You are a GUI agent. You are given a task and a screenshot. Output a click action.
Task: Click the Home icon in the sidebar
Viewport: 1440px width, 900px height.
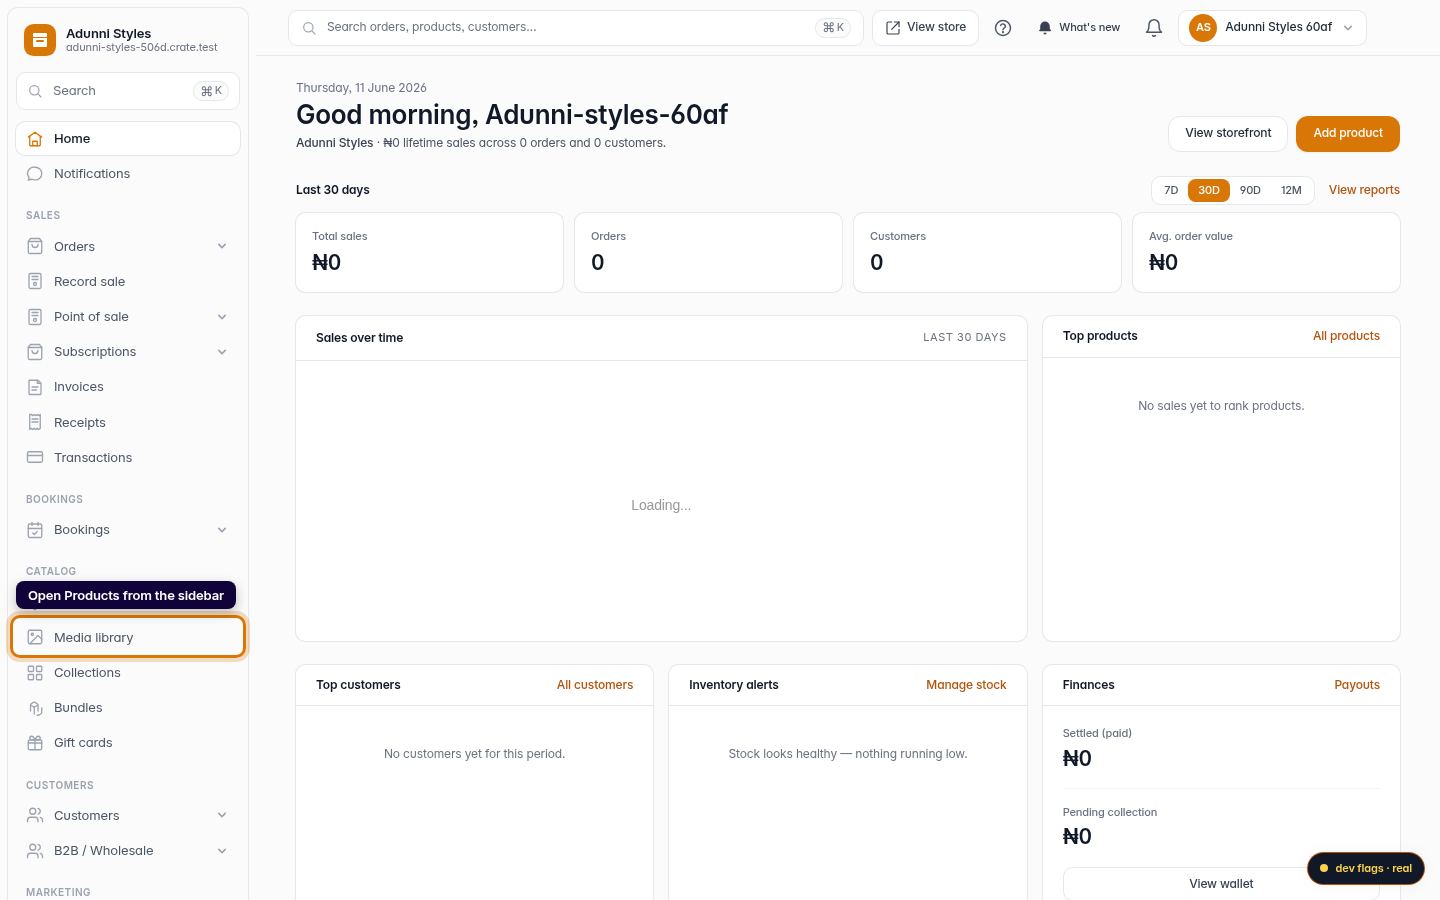pos(35,139)
